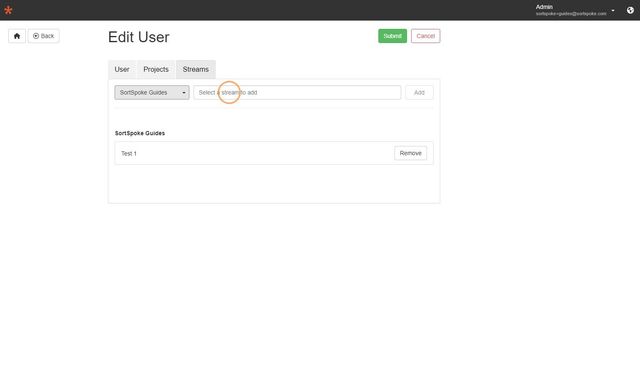Cancel editing the user
The image size is (640, 378).
pyautogui.click(x=425, y=36)
